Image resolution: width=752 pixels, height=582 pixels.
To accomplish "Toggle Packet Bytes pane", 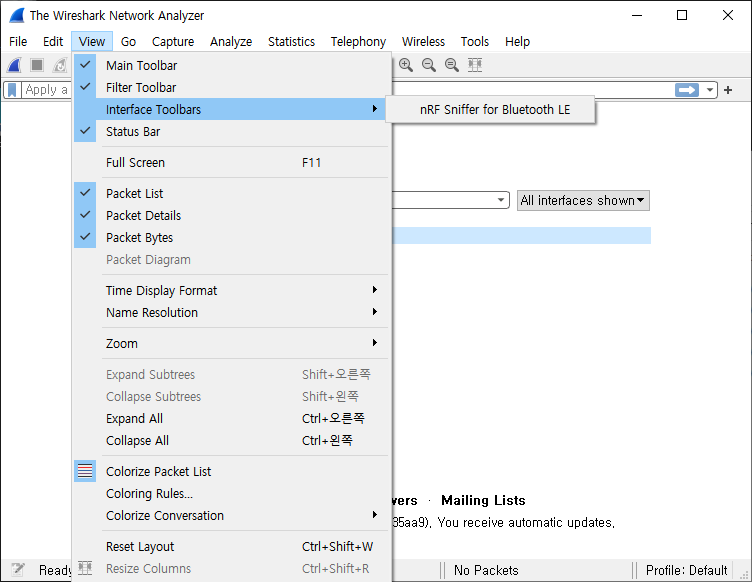I will (231, 237).
